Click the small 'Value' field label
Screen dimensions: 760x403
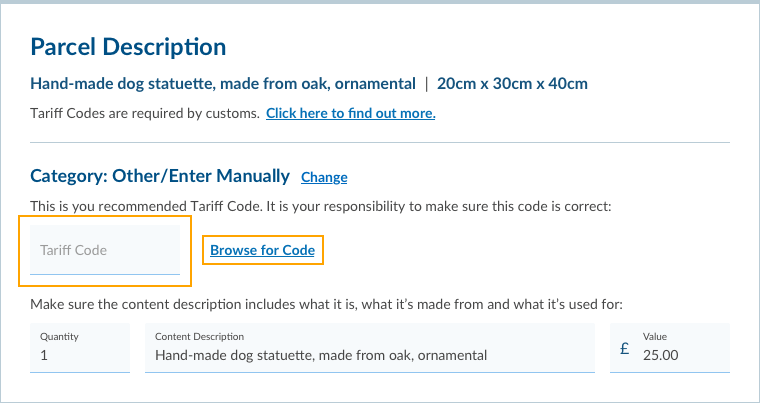(655, 337)
